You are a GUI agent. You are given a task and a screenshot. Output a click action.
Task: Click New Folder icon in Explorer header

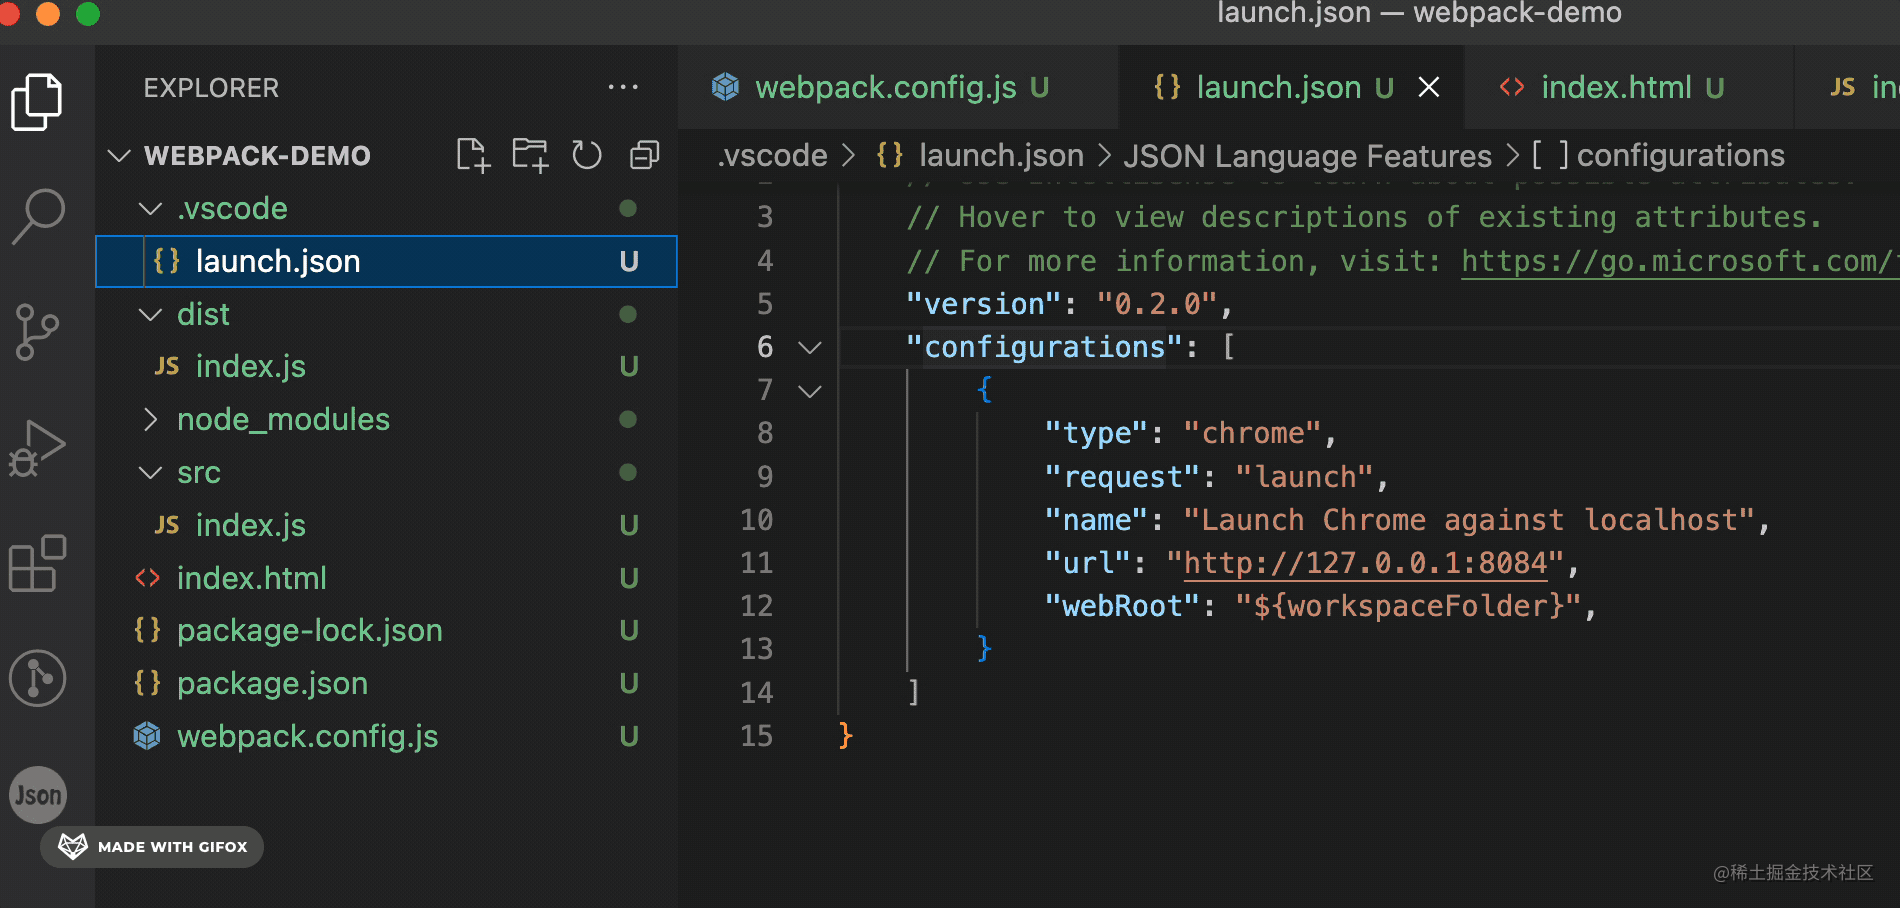(x=530, y=155)
